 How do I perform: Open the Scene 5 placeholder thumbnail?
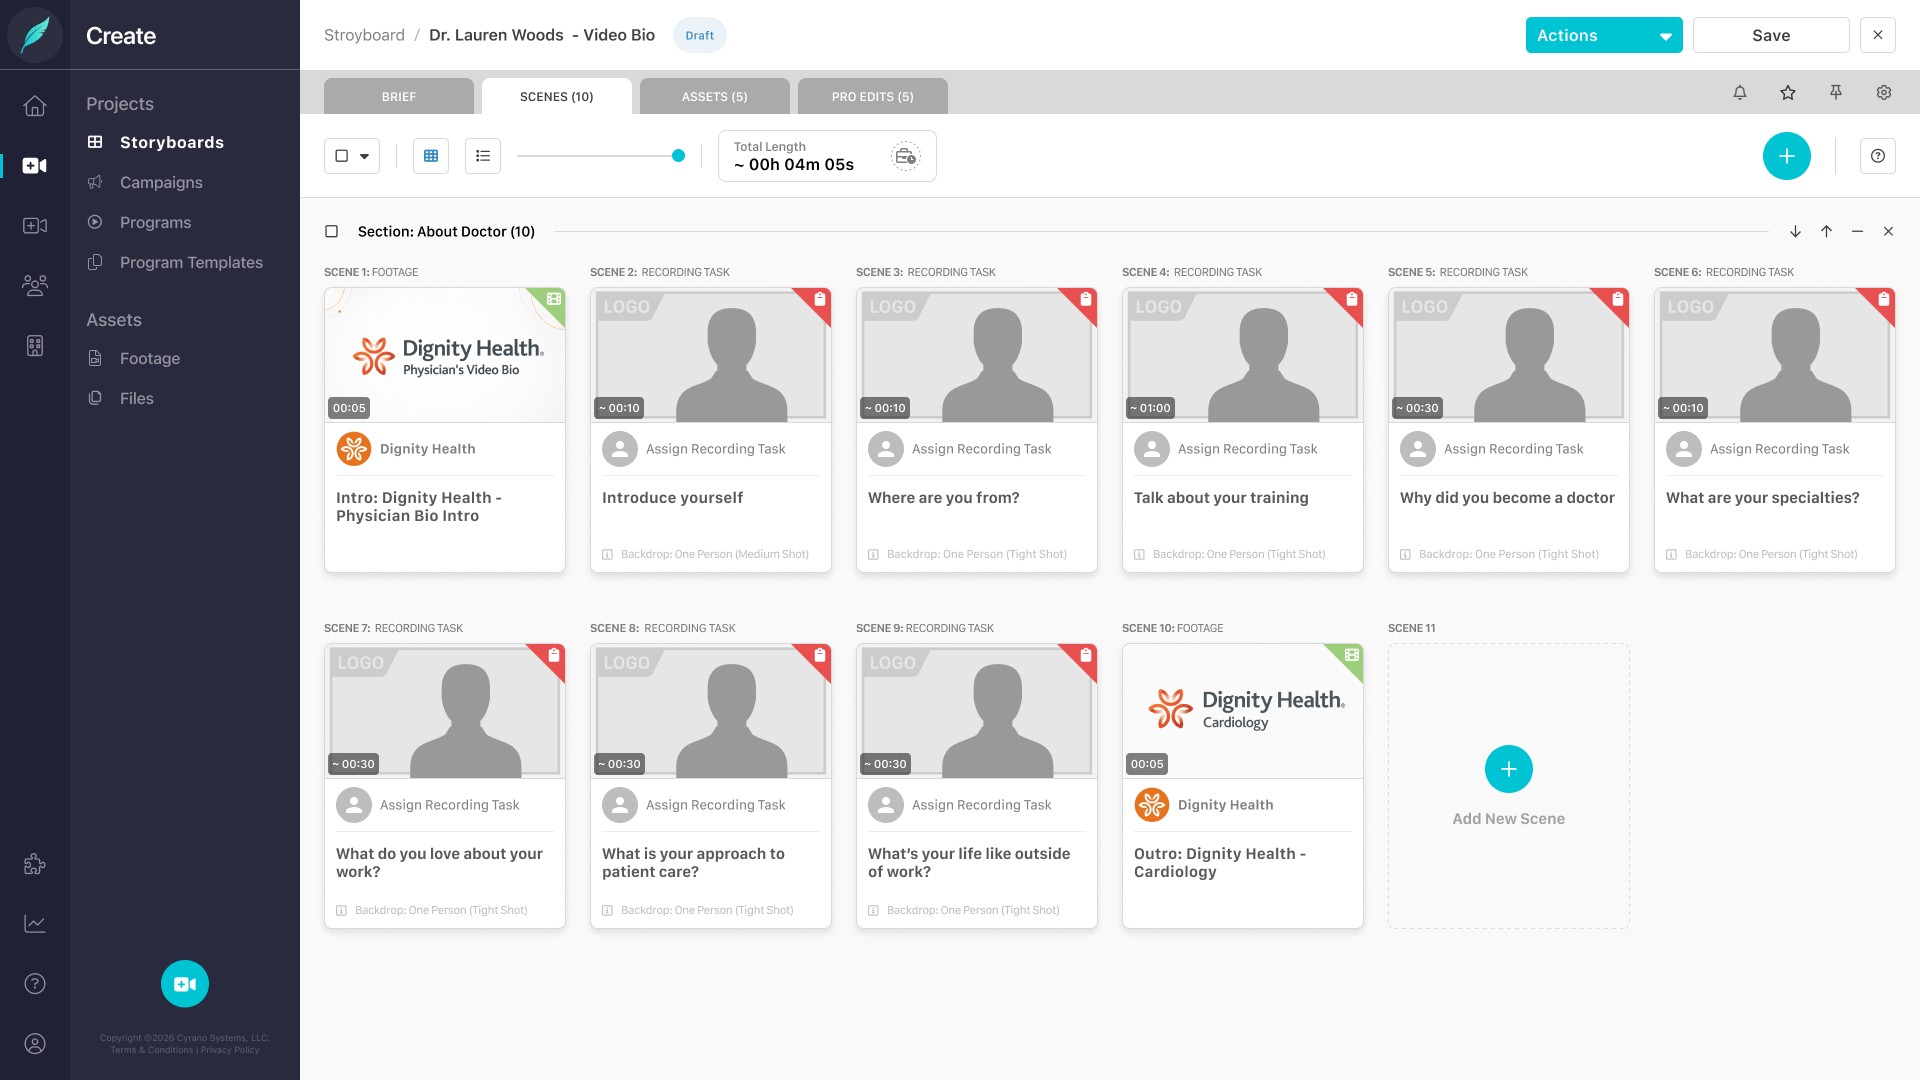[1509, 355]
